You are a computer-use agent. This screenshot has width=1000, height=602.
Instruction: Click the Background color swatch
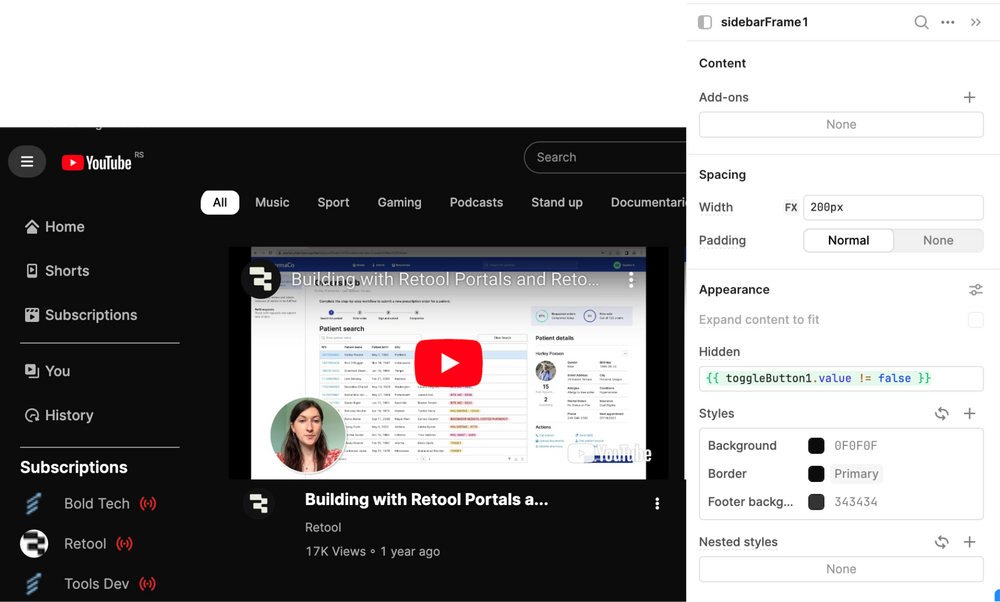point(816,446)
